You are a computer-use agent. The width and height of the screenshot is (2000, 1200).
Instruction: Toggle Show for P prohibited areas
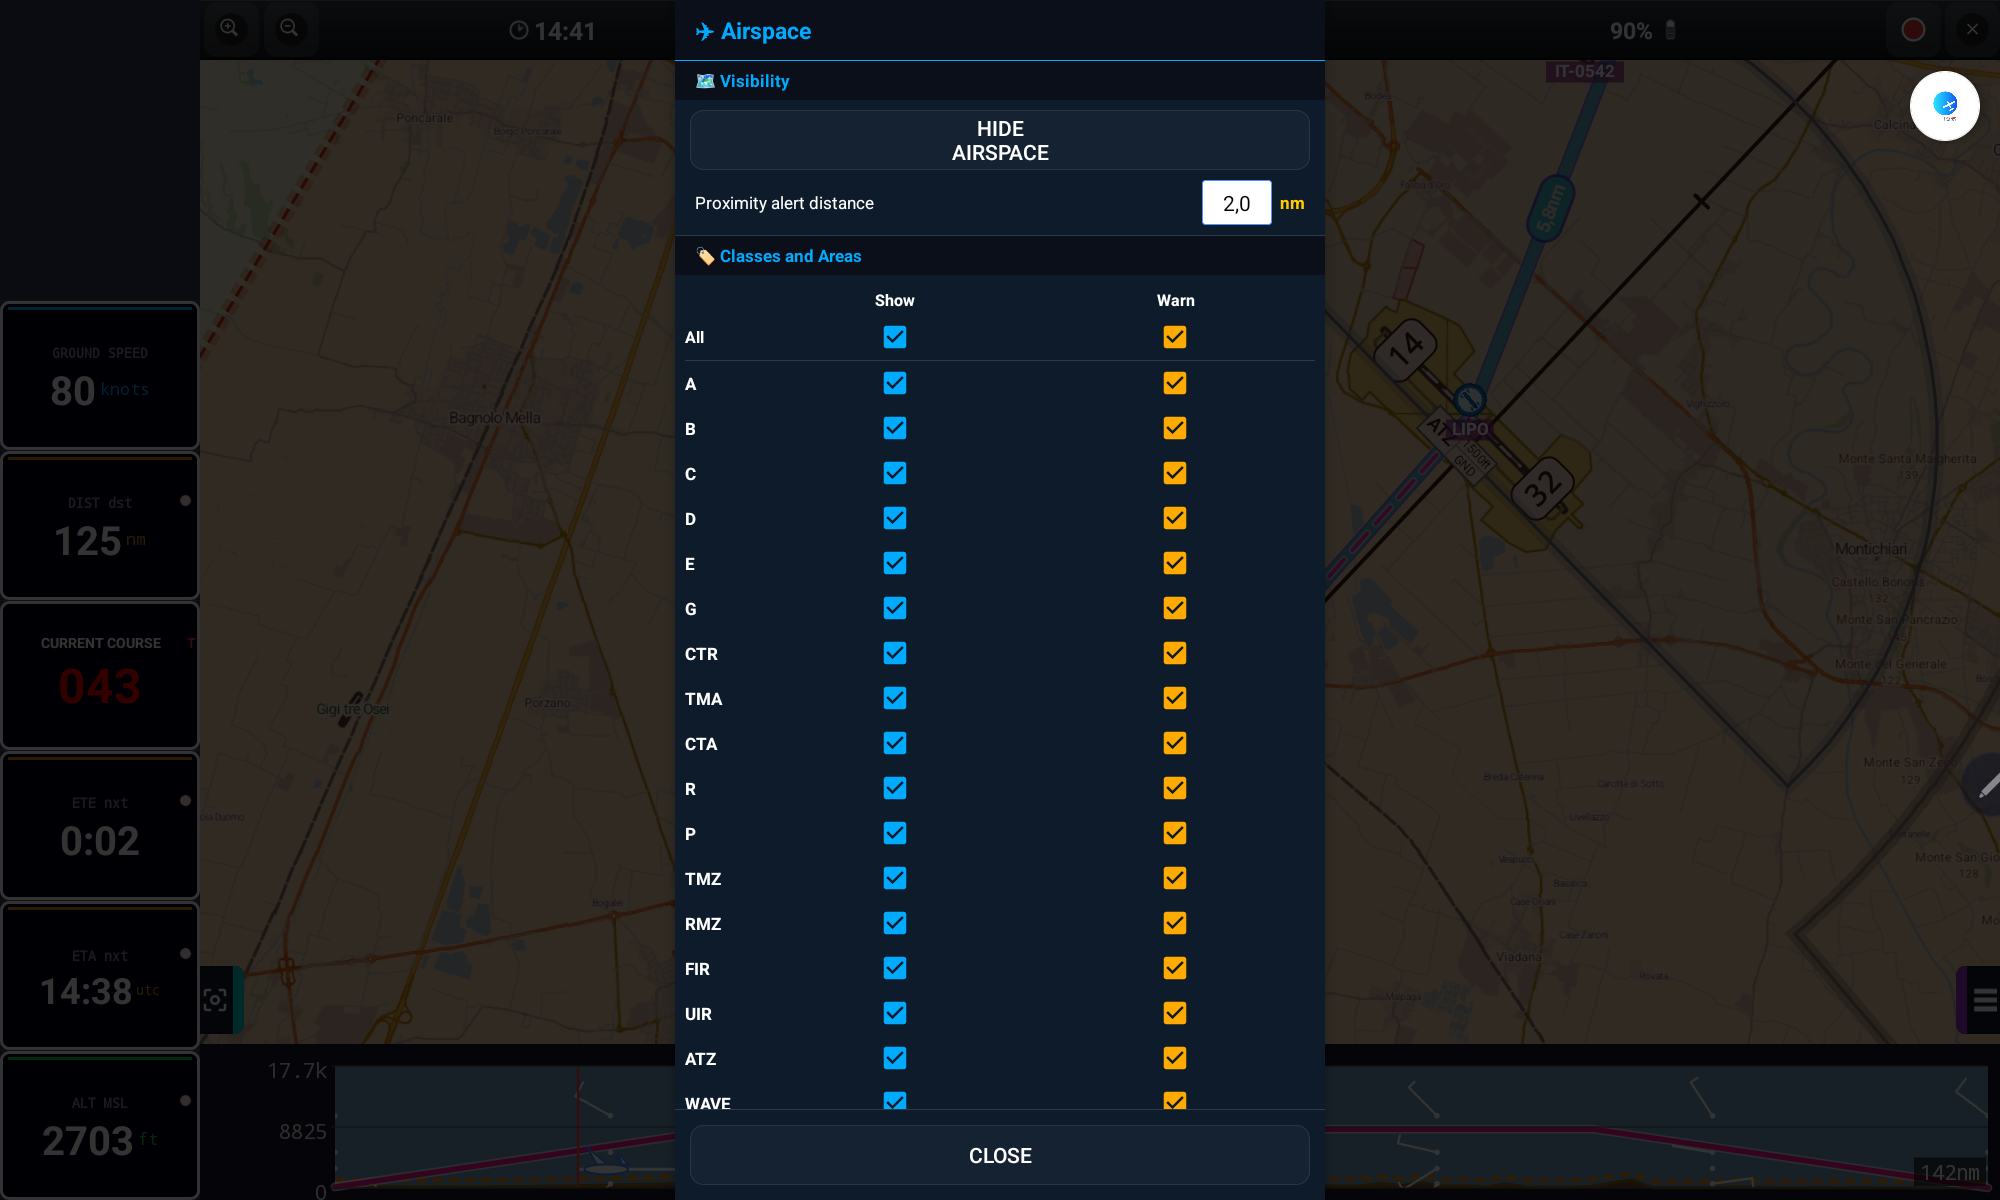point(895,833)
